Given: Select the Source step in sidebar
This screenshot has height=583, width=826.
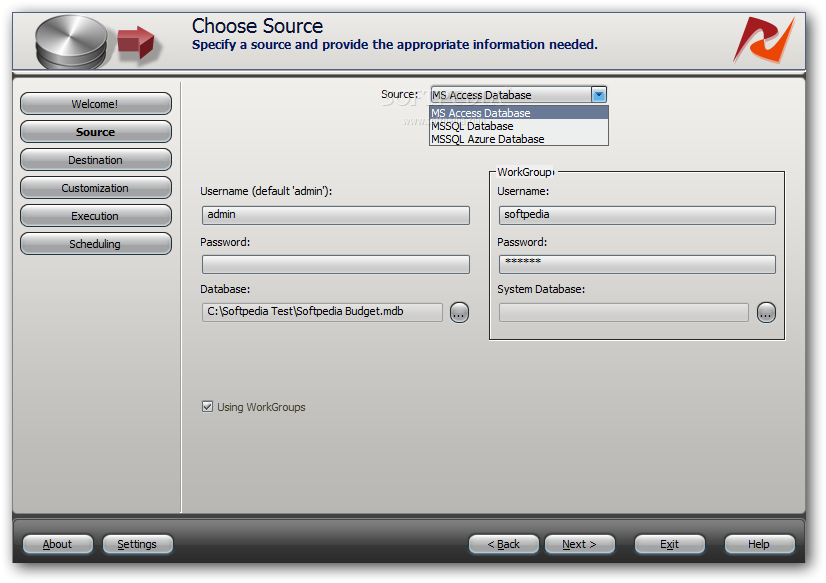Looking at the screenshot, I should pyautogui.click(x=95, y=132).
